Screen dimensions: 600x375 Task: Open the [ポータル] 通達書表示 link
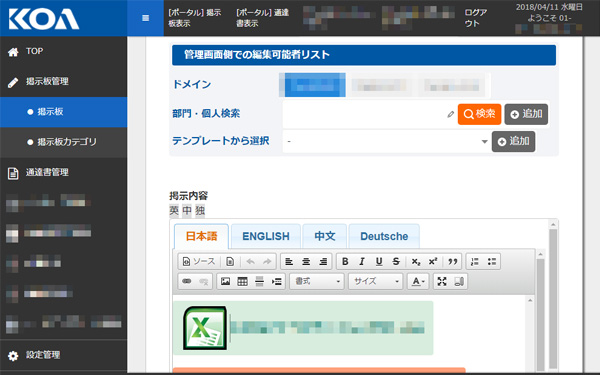pos(262,18)
